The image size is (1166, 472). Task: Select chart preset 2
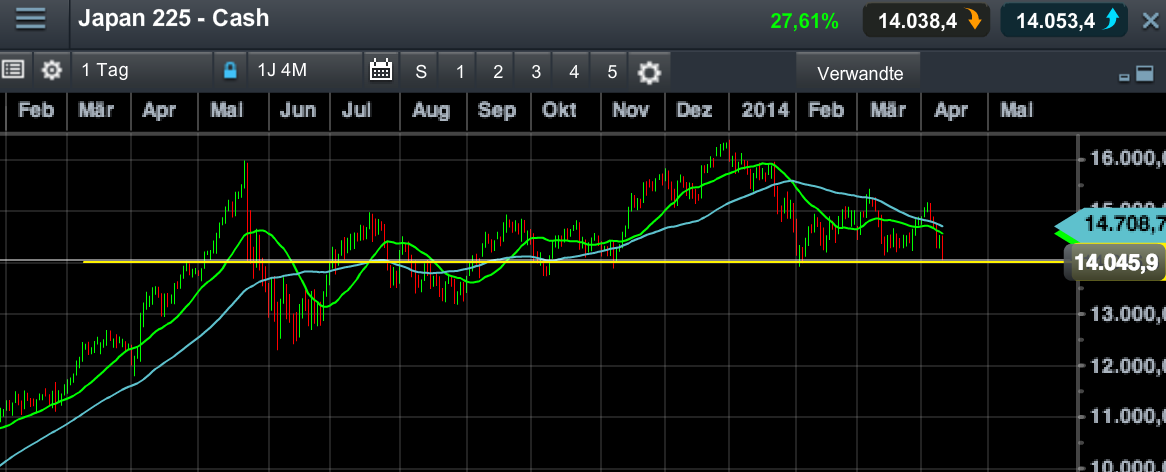[497, 72]
